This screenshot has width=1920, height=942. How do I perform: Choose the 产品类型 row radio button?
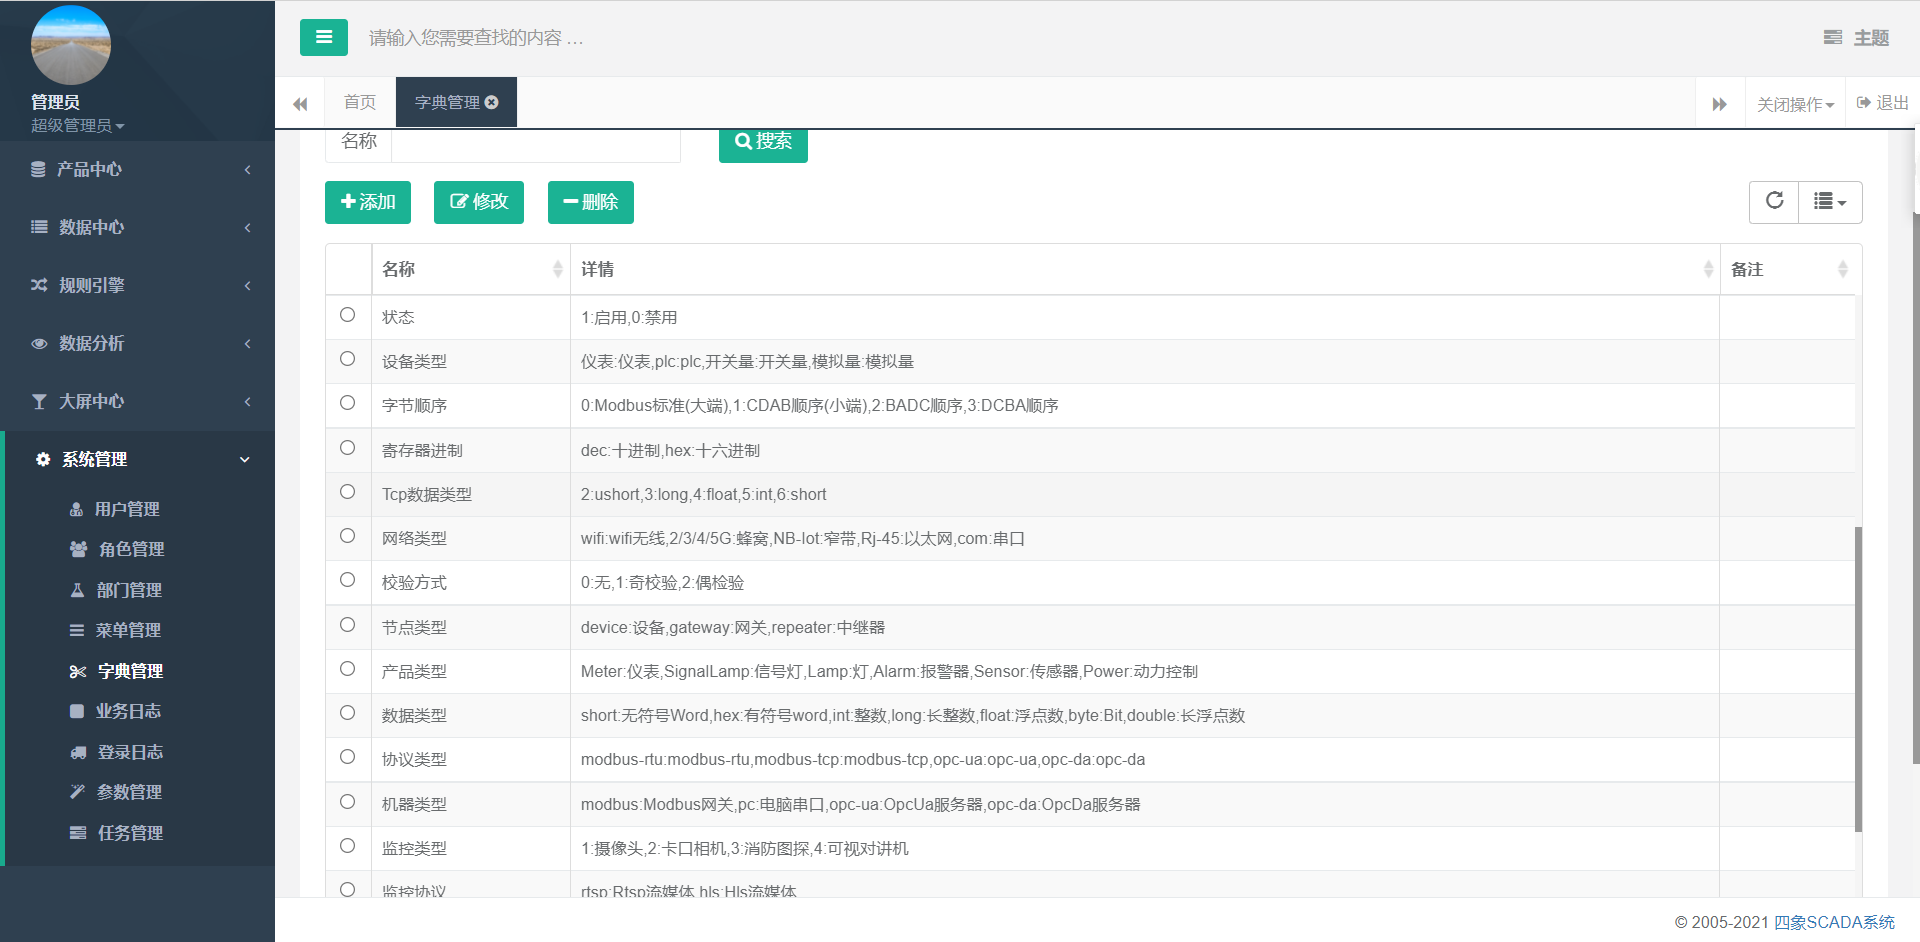(x=347, y=669)
